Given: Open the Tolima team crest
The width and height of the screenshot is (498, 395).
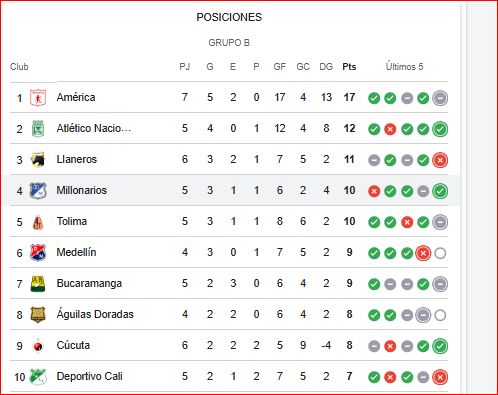Looking at the screenshot, I should click(38, 221).
